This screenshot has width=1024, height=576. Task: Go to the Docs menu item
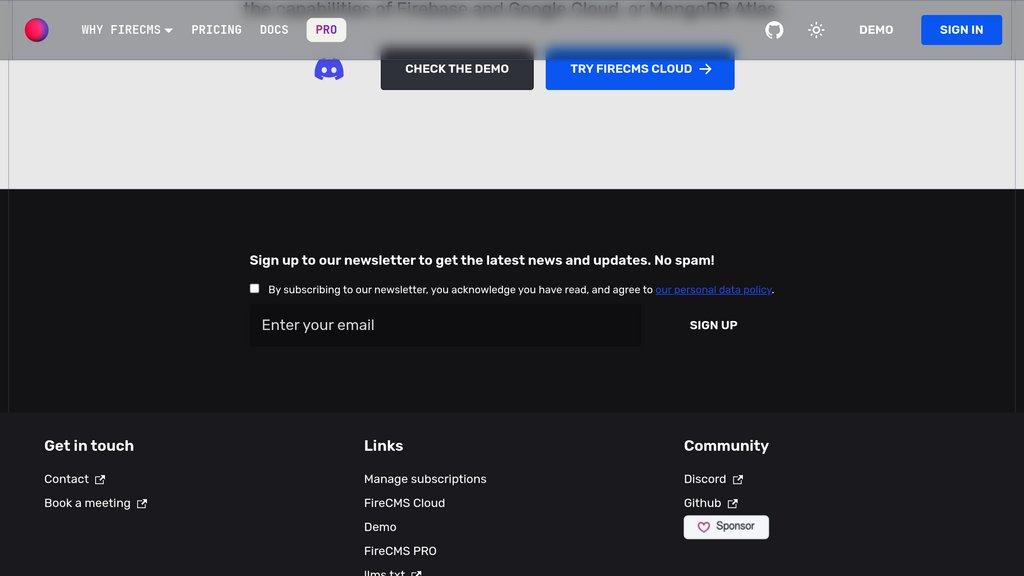[x=274, y=30]
